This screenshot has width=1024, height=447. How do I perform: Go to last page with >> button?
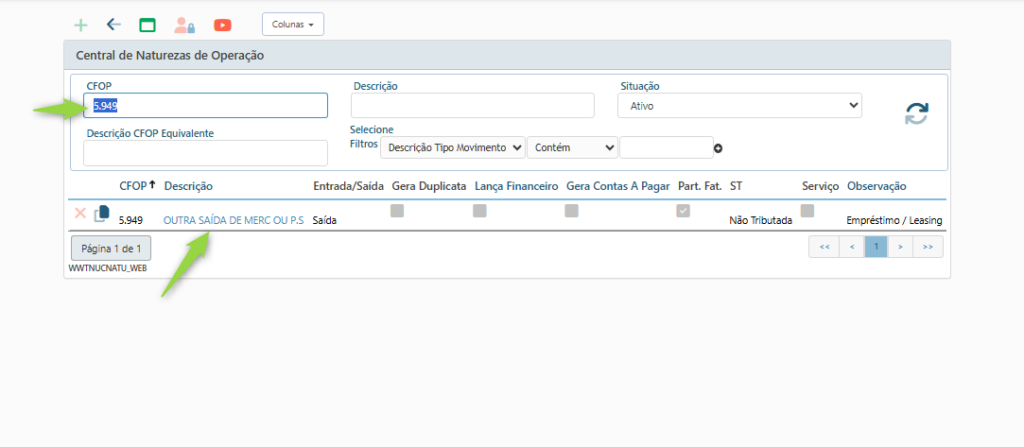tap(928, 247)
